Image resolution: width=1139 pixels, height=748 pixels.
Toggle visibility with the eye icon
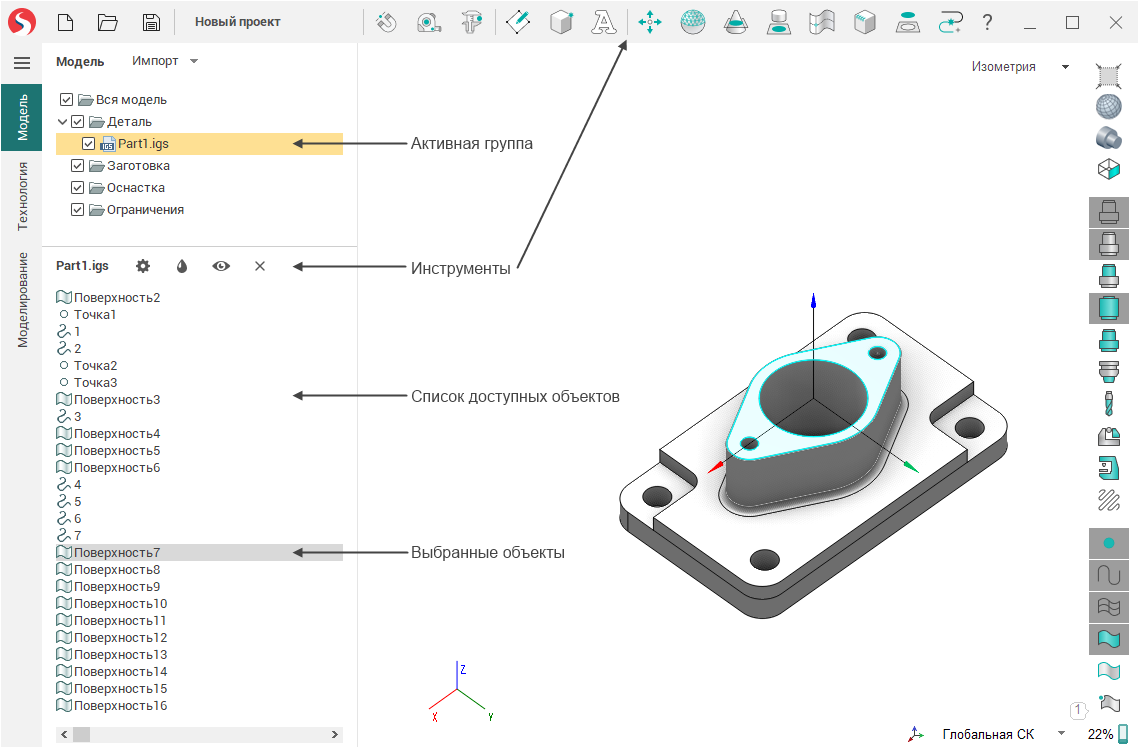click(221, 266)
